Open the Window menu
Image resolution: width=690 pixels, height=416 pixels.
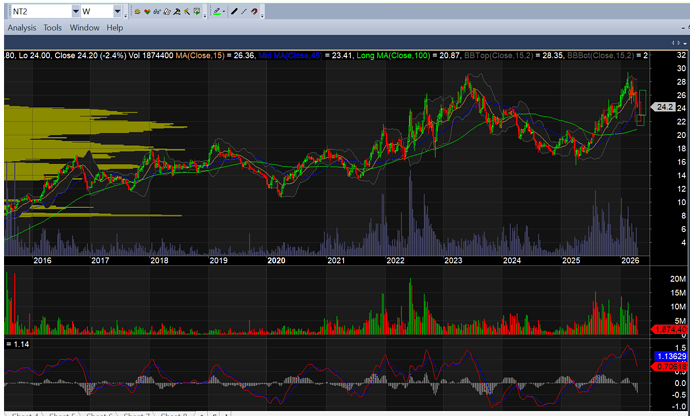(x=84, y=28)
